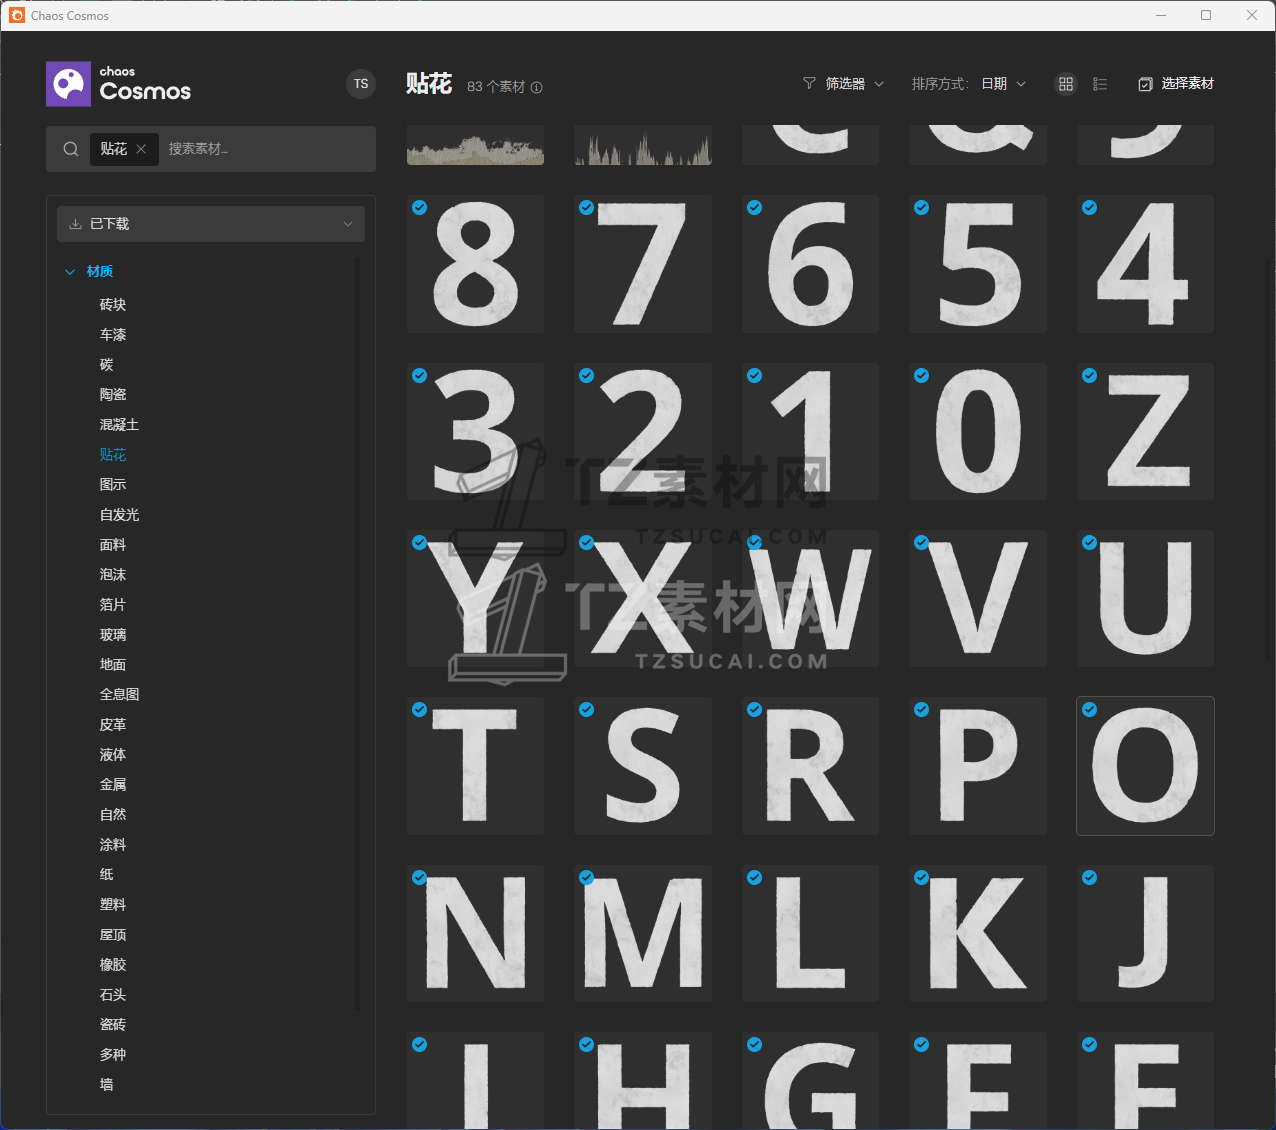Toggle the downloaded checkmark on decal R
The height and width of the screenshot is (1130, 1276).
coord(755,710)
